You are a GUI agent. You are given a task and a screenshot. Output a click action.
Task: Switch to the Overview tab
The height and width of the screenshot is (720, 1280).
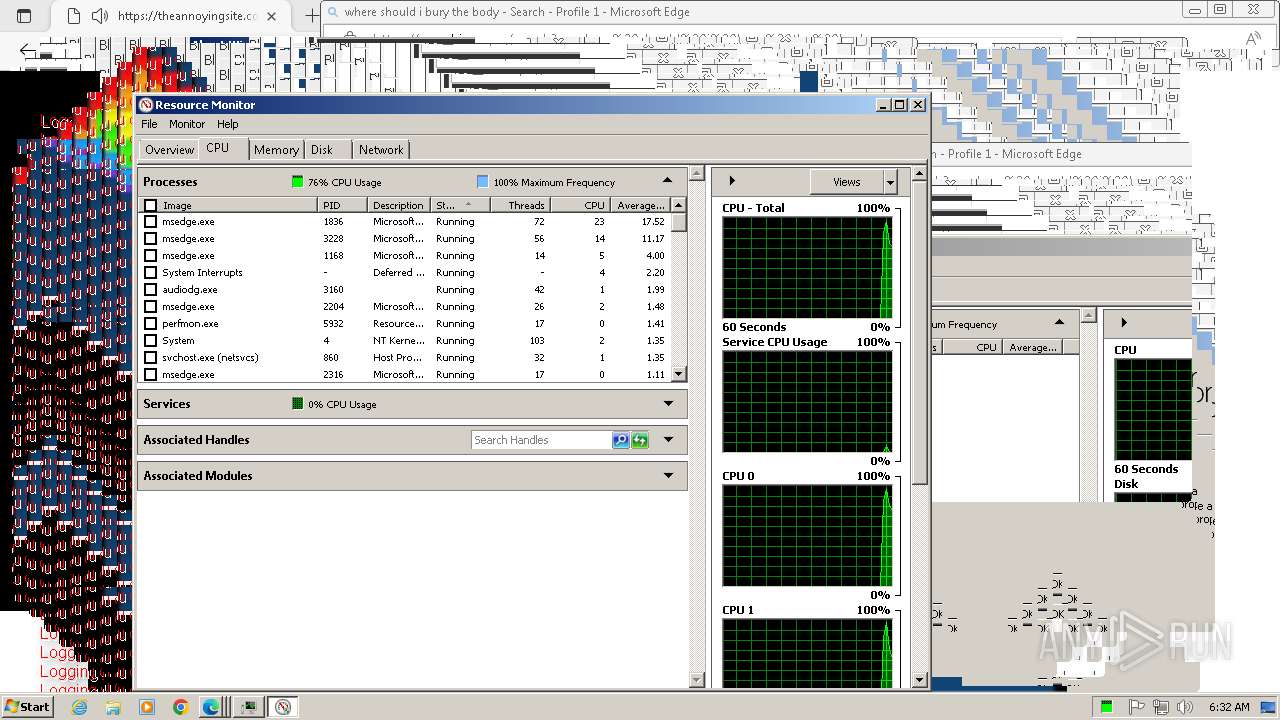pyautogui.click(x=169, y=150)
